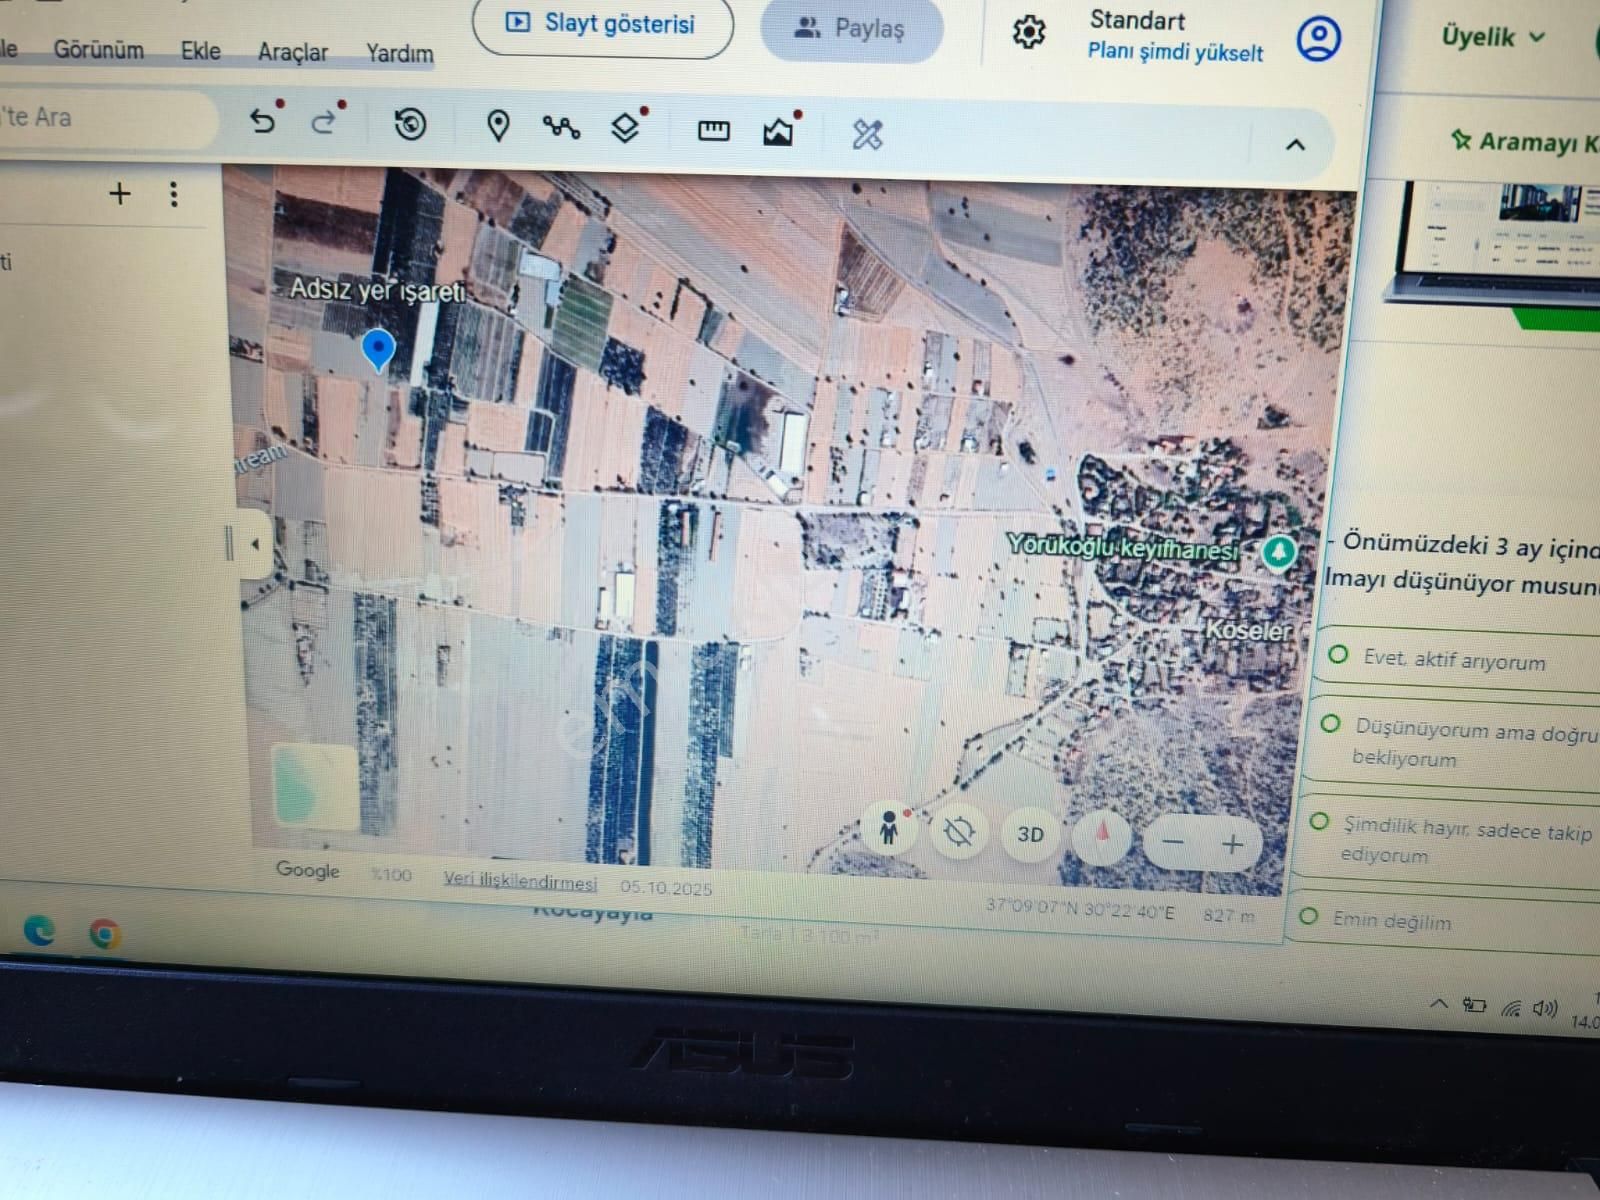
Task: Select 'Şimdilik hayır, sadece takip ediyorum'
Action: tap(1320, 822)
